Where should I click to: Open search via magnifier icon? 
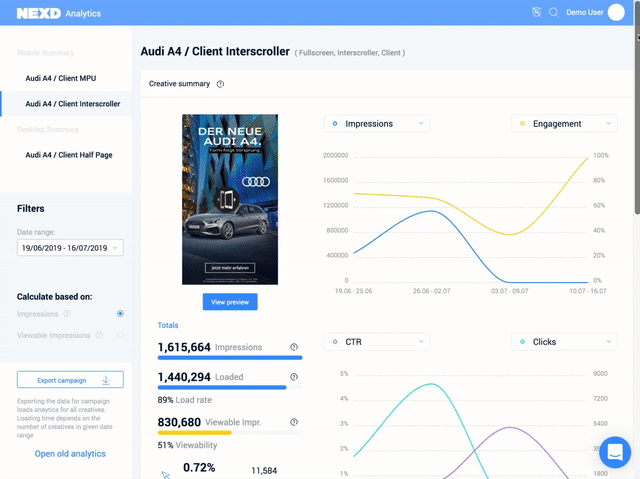click(553, 12)
